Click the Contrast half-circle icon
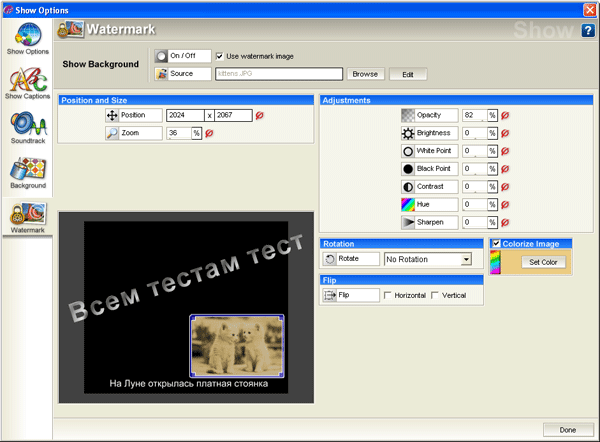The width and height of the screenshot is (600, 442). click(408, 187)
